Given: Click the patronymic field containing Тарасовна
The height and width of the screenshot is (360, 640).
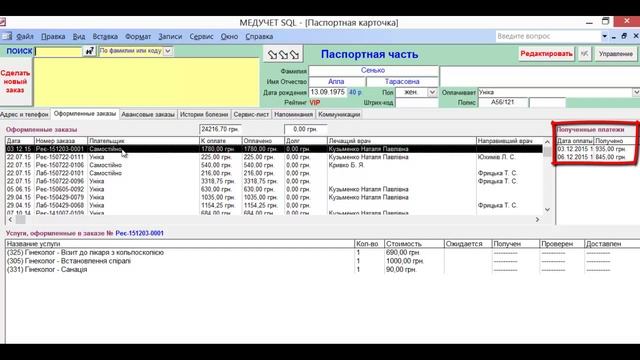Looking at the screenshot, I should (x=402, y=82).
